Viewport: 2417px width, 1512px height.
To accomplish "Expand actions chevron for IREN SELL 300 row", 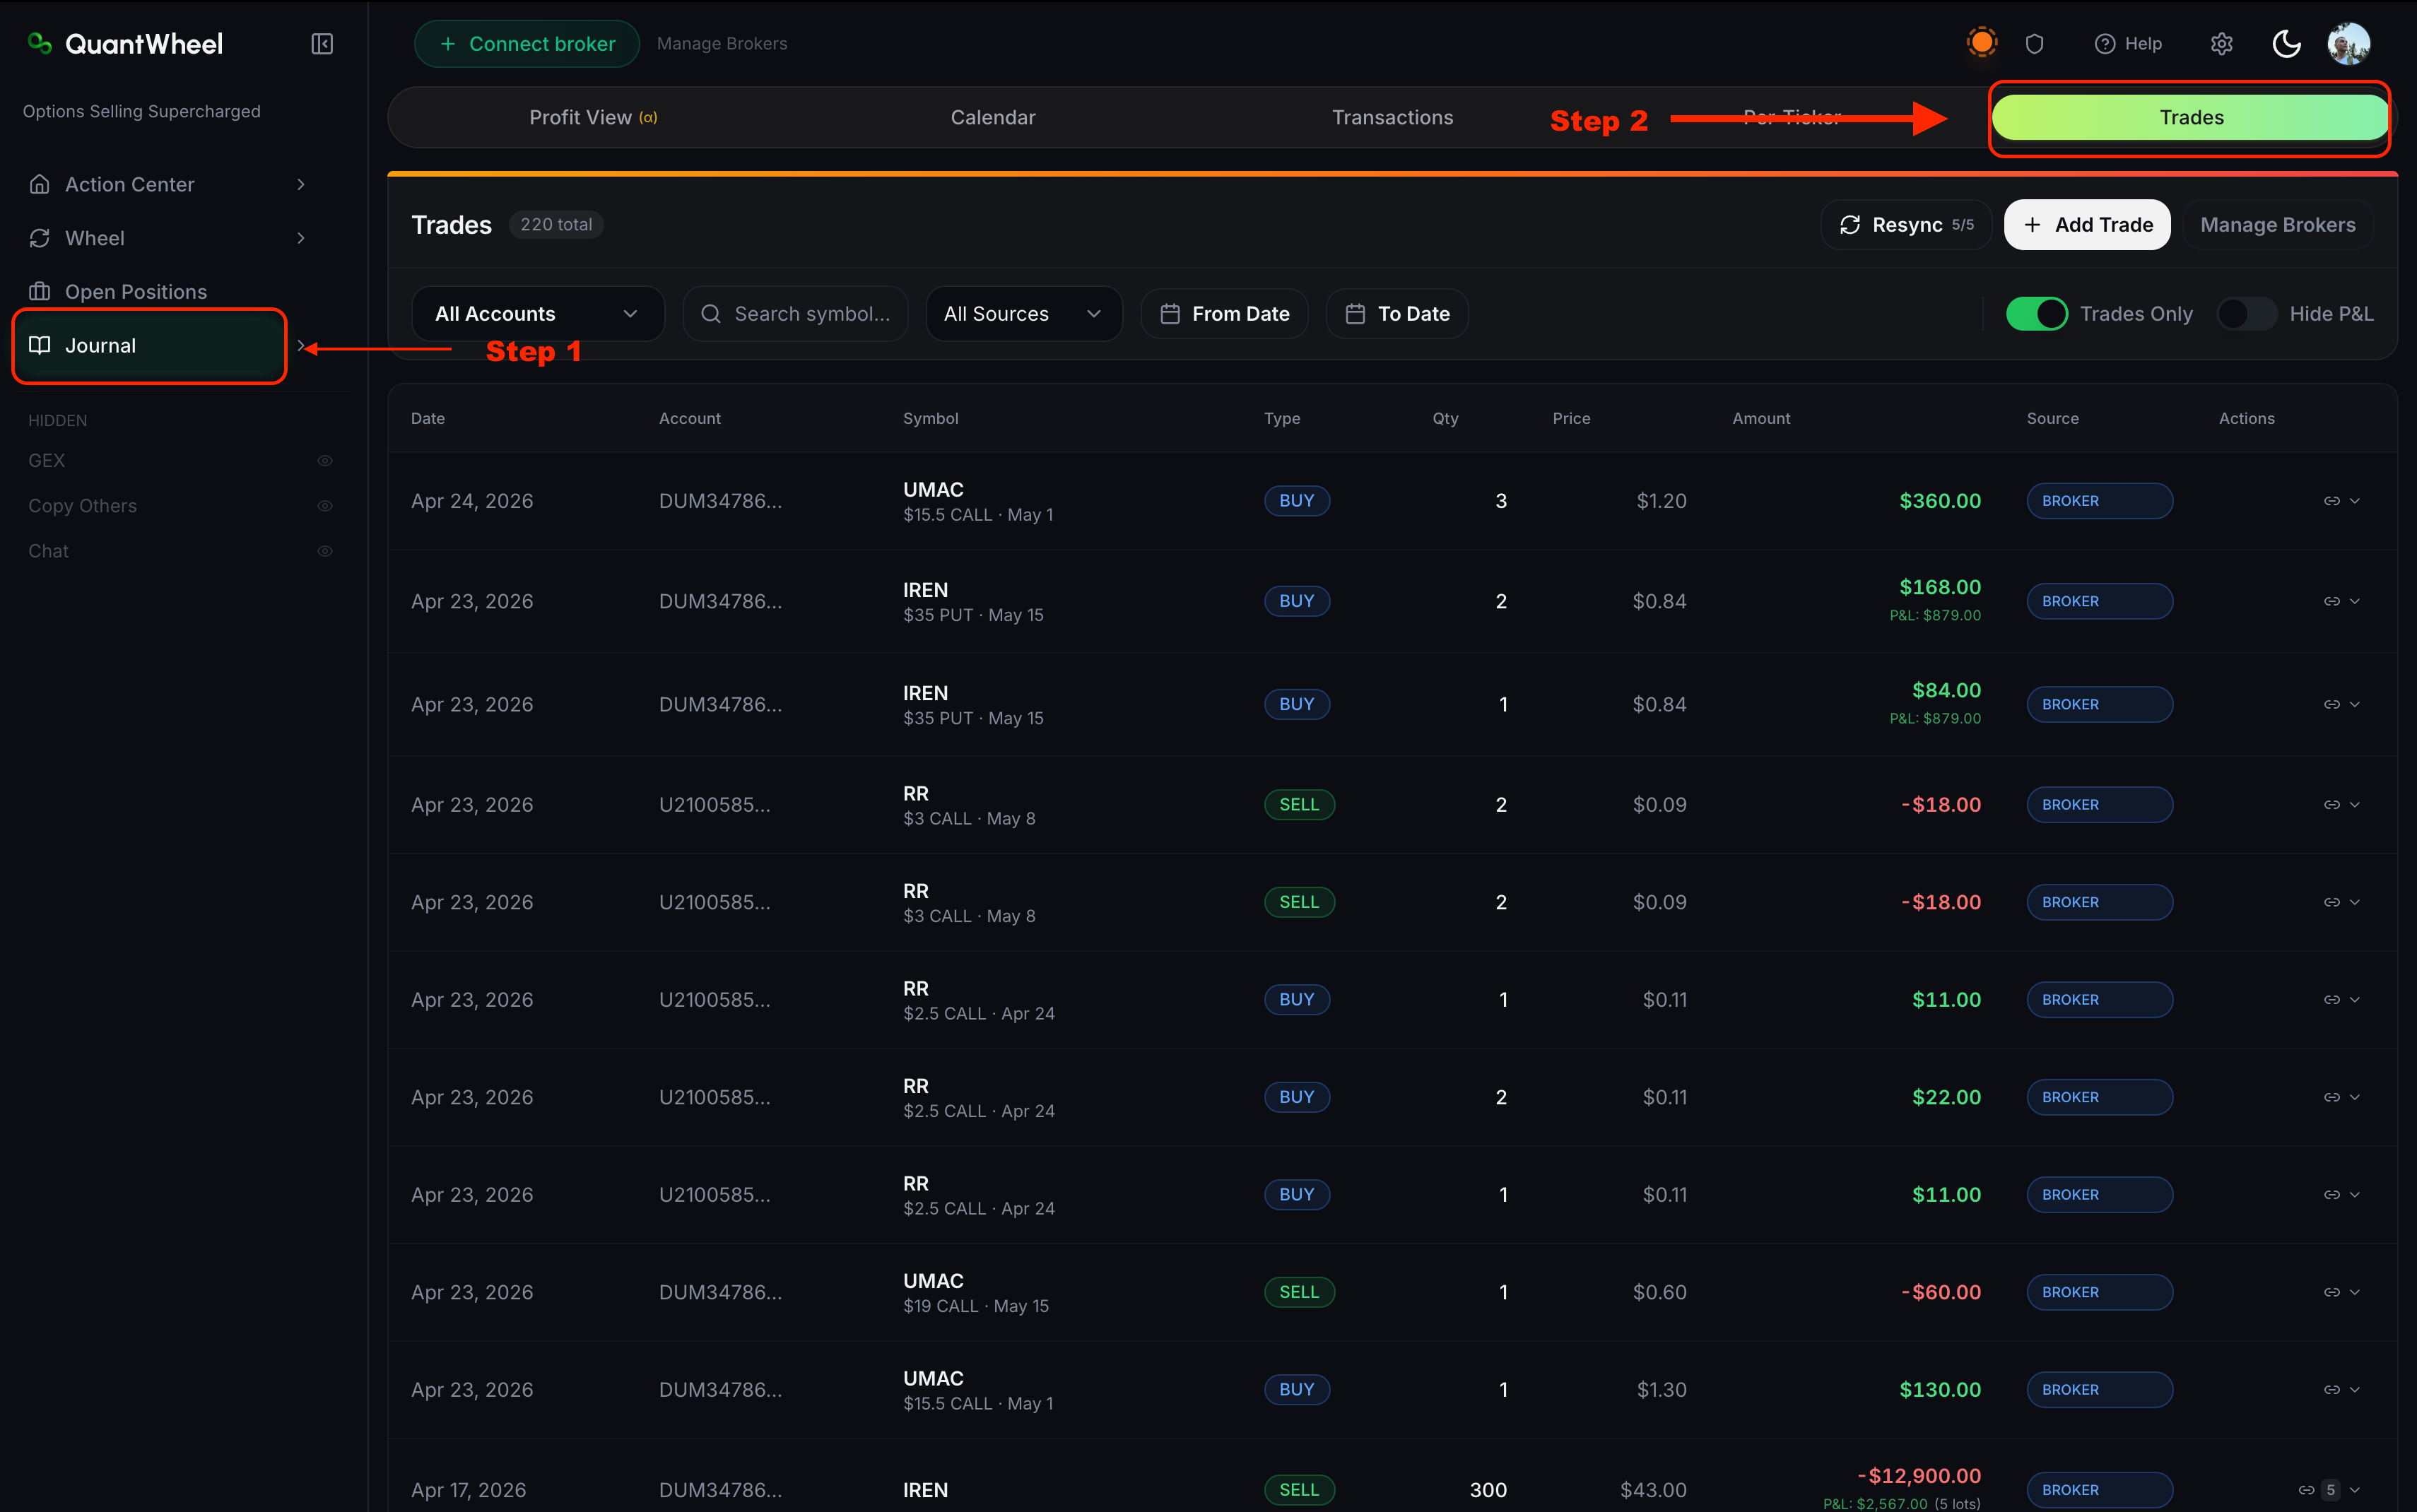I will tap(2355, 1490).
